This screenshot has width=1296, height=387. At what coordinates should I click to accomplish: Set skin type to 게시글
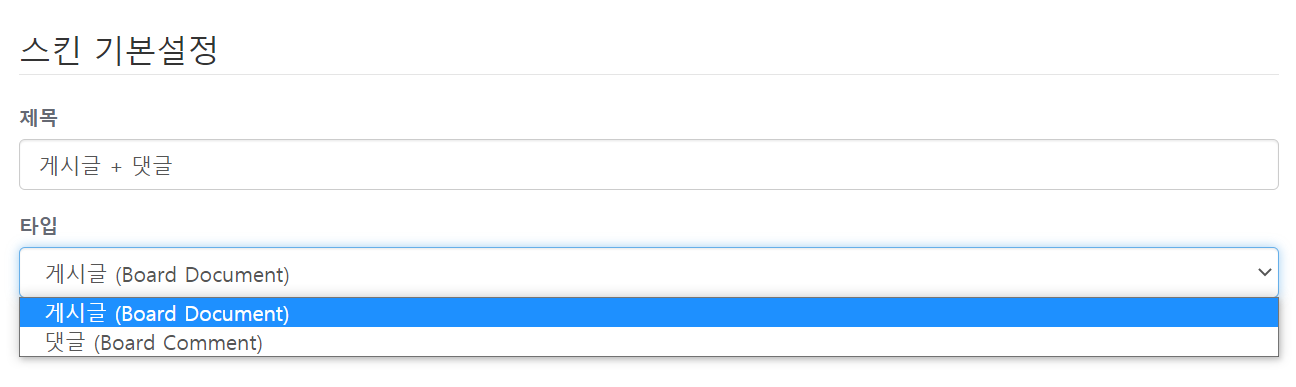(649, 313)
